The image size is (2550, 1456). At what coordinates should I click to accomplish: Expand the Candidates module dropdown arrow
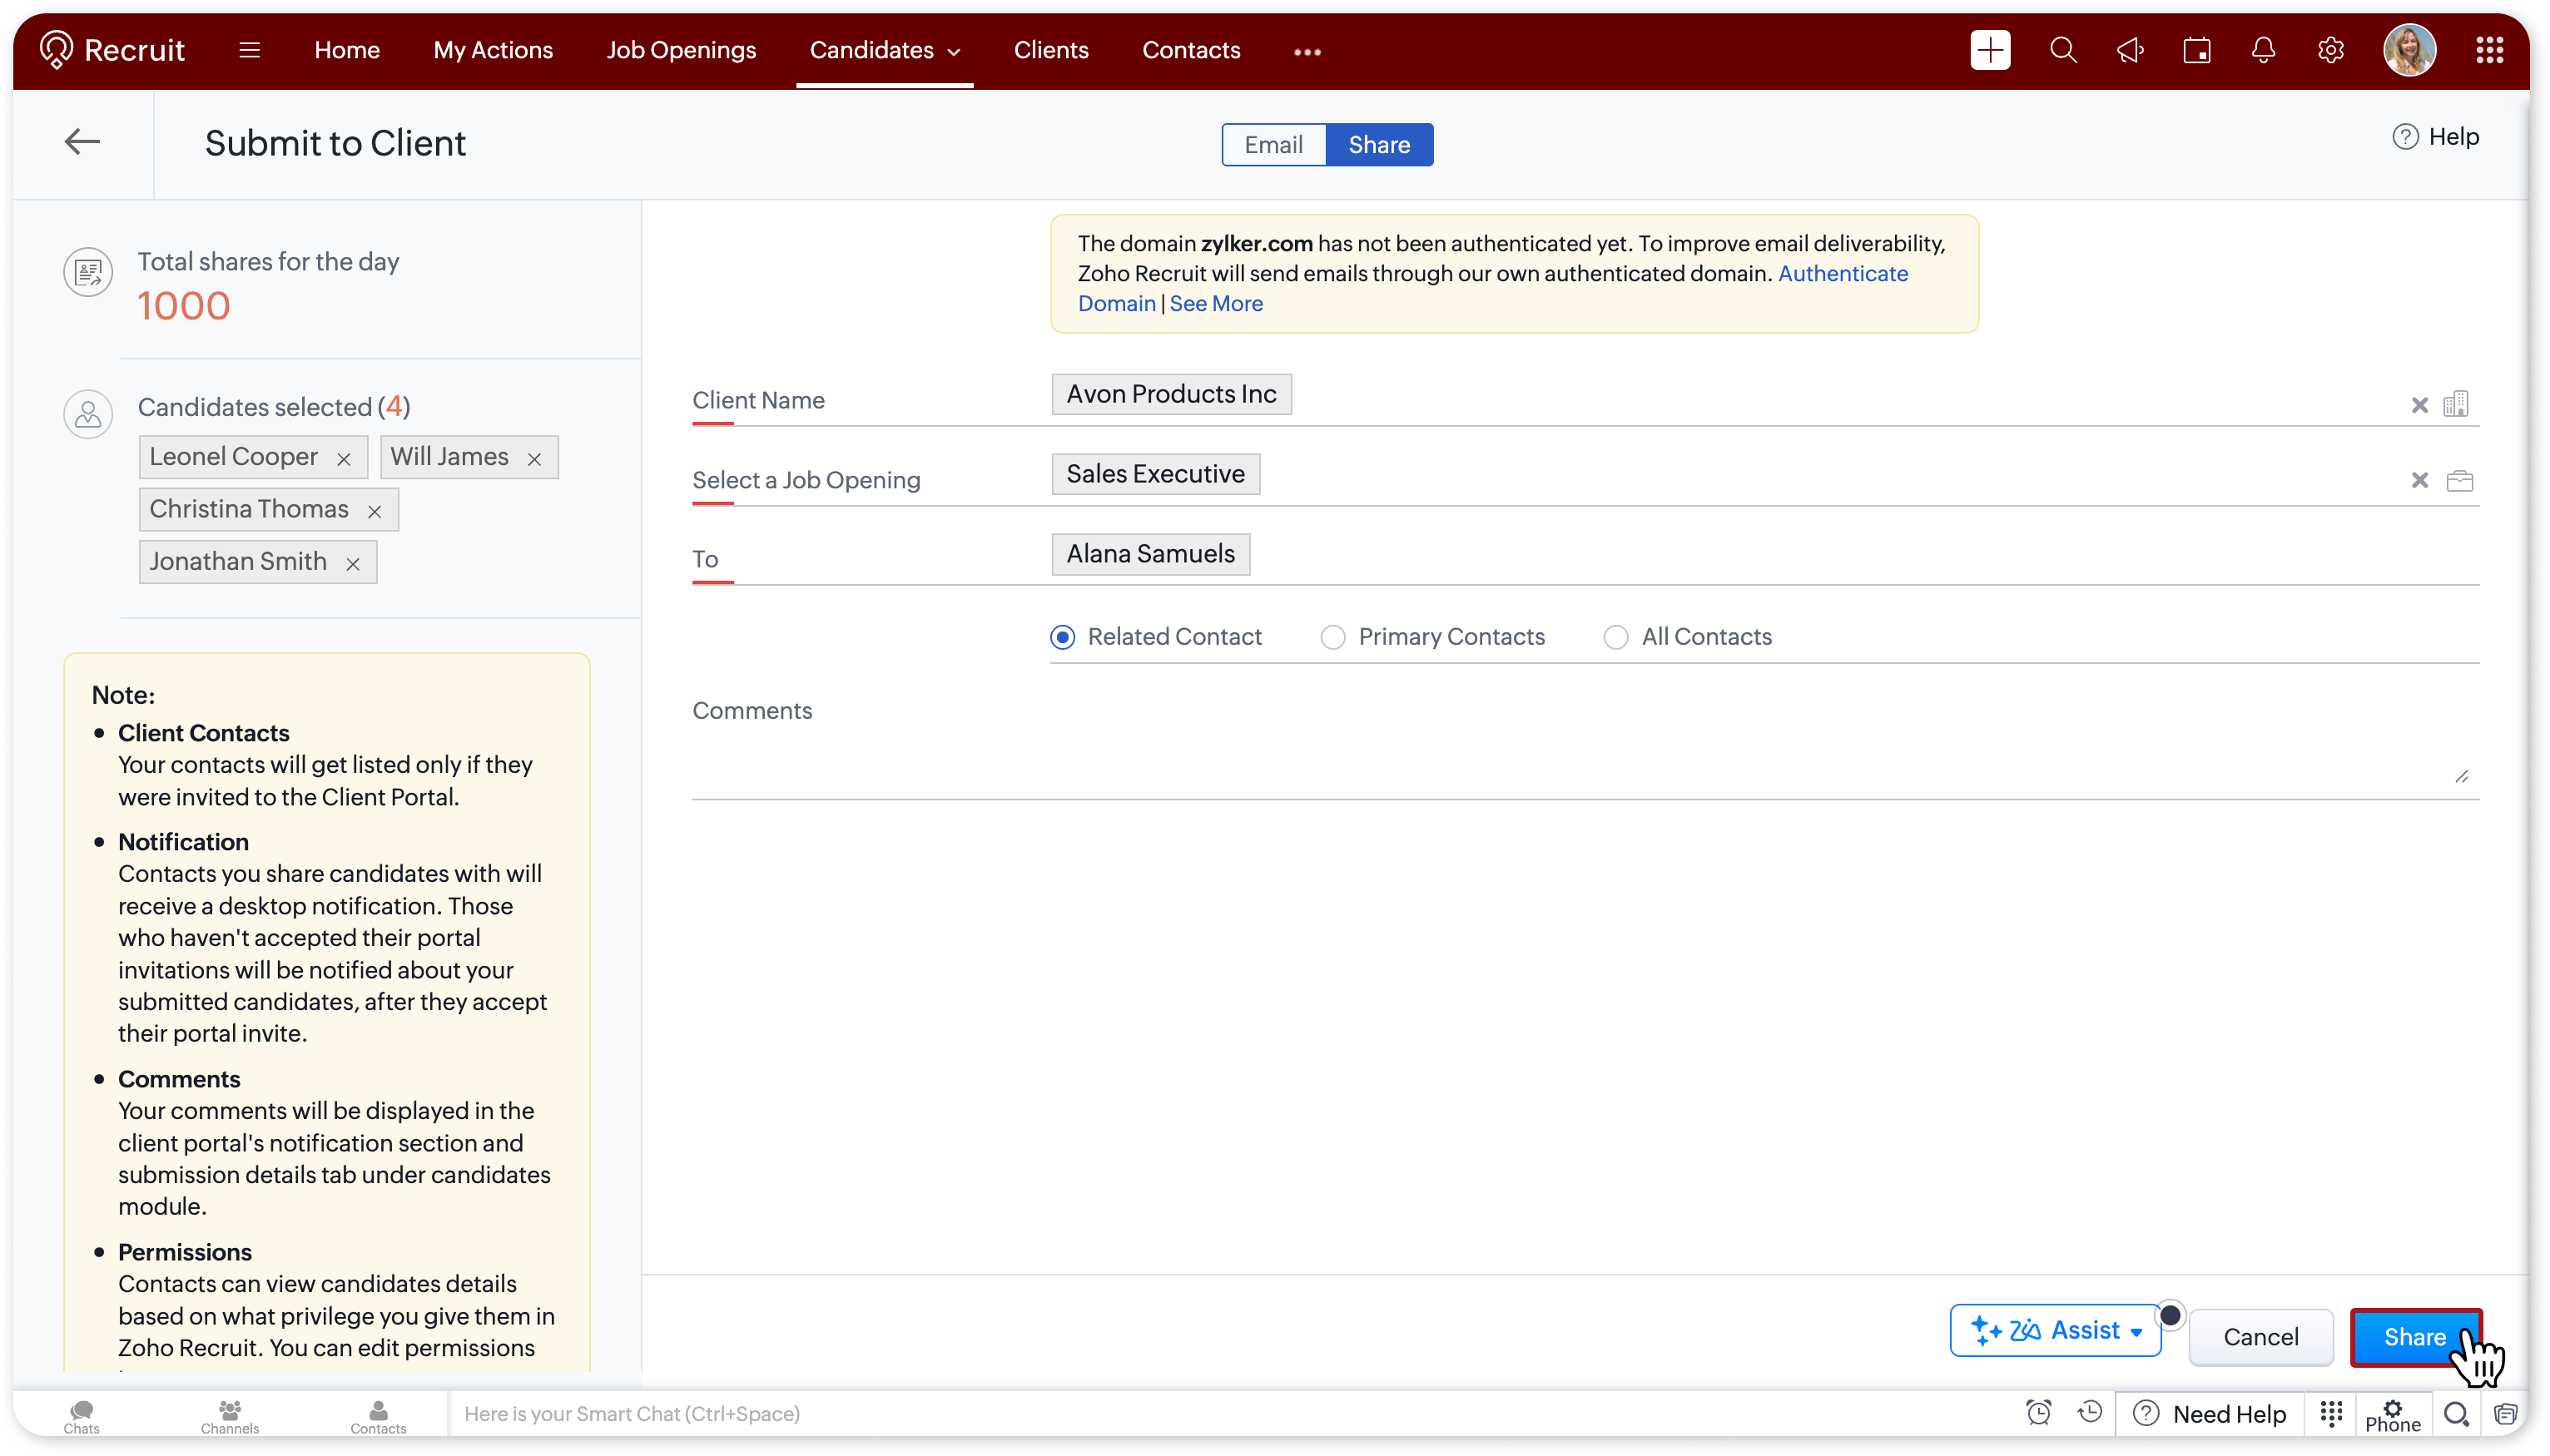954,52
